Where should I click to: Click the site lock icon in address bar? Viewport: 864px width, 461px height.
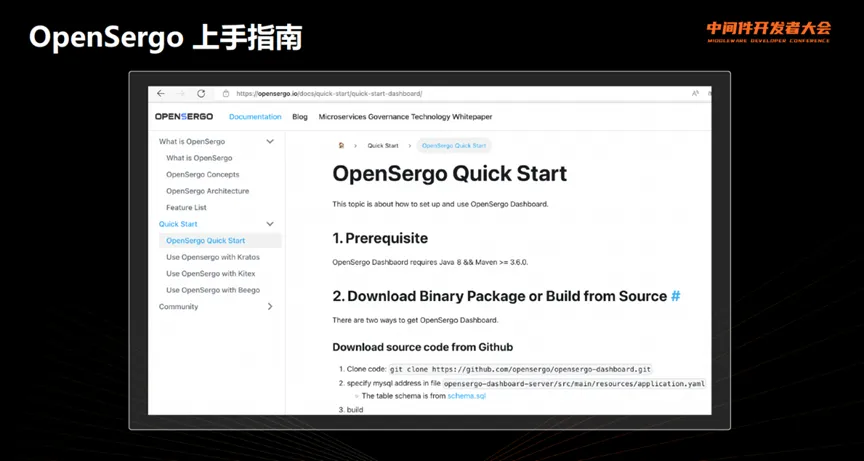tap(225, 94)
